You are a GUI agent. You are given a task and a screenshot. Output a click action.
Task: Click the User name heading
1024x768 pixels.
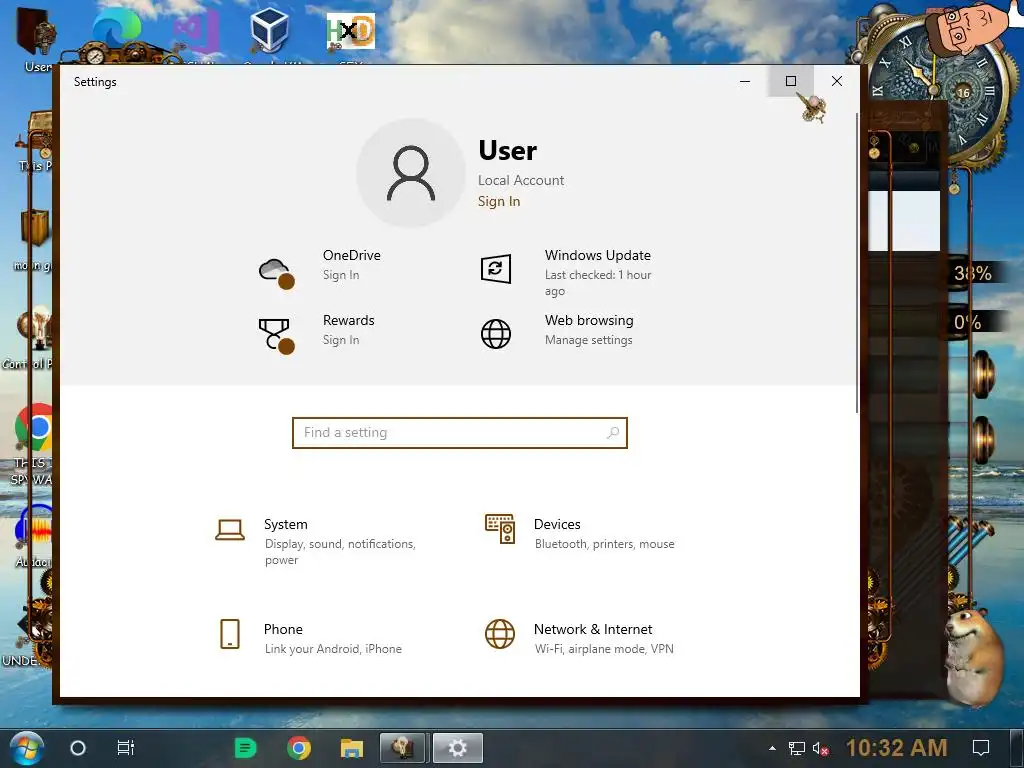[x=507, y=151]
